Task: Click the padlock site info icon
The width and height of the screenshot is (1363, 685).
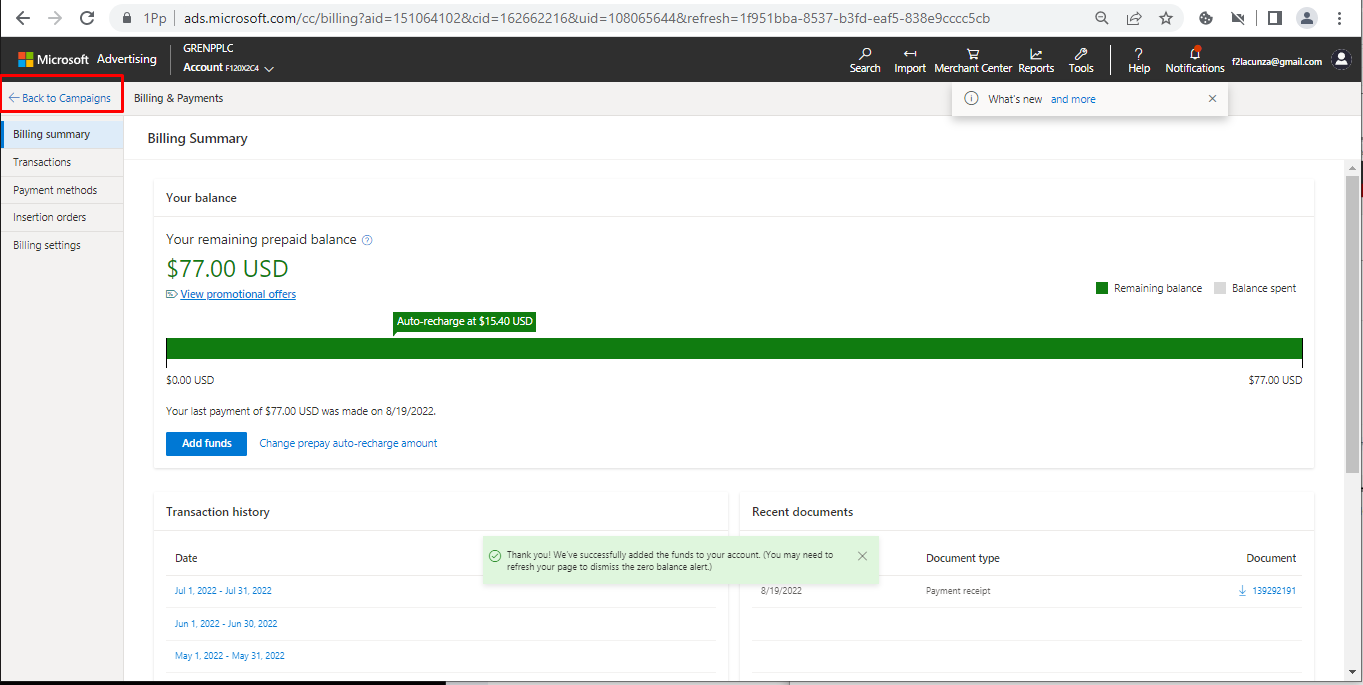Action: (x=126, y=18)
